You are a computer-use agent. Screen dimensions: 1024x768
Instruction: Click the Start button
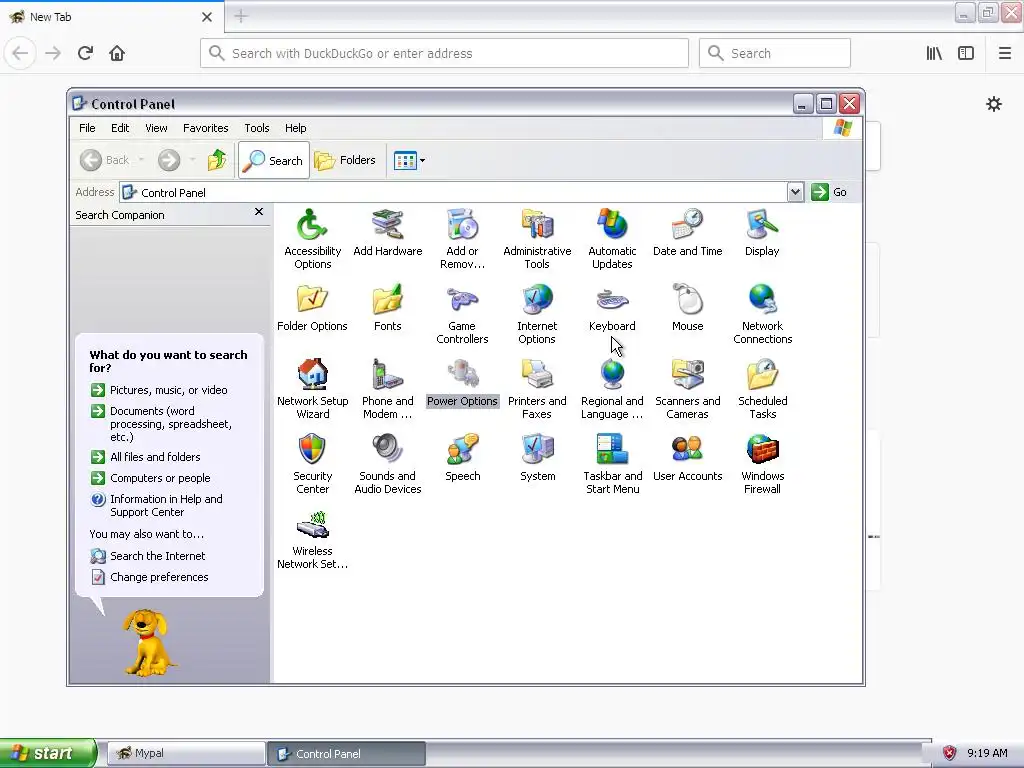click(x=48, y=753)
